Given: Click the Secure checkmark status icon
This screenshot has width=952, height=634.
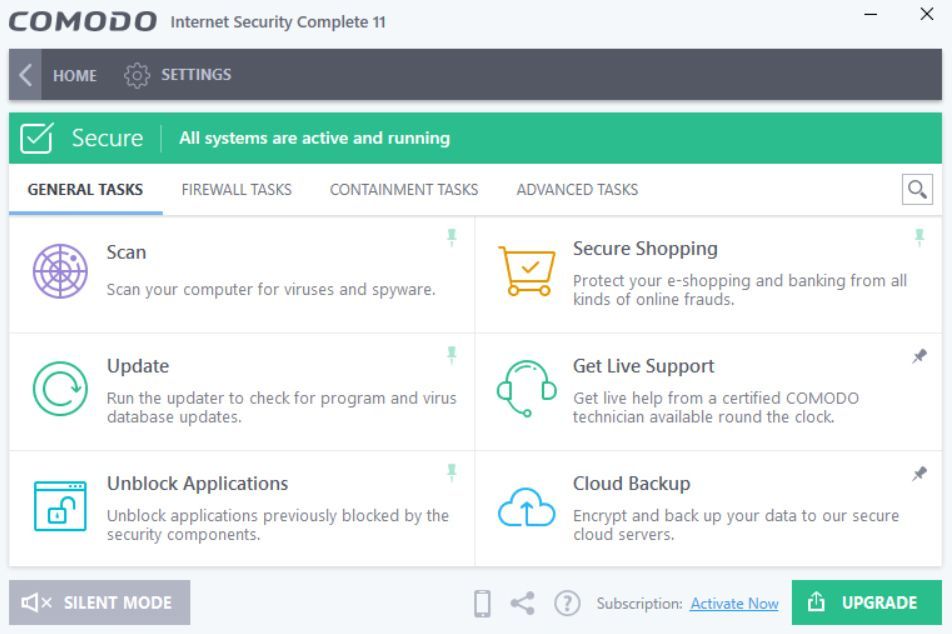Looking at the screenshot, I should (36, 138).
